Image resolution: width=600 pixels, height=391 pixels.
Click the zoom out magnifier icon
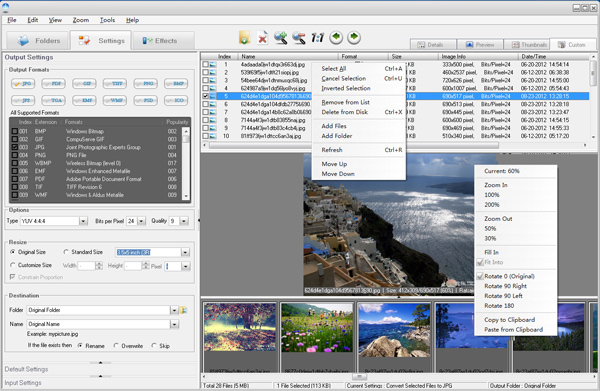(x=299, y=37)
